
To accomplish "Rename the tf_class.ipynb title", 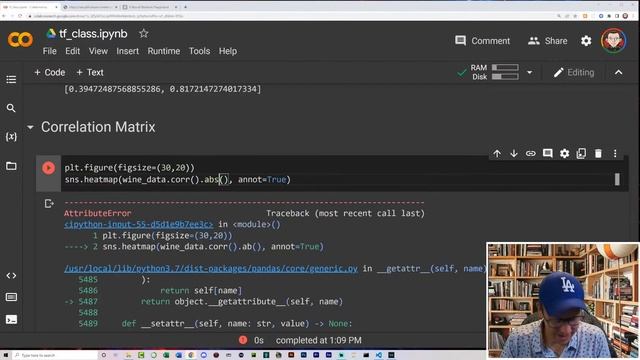I will (93, 33).
